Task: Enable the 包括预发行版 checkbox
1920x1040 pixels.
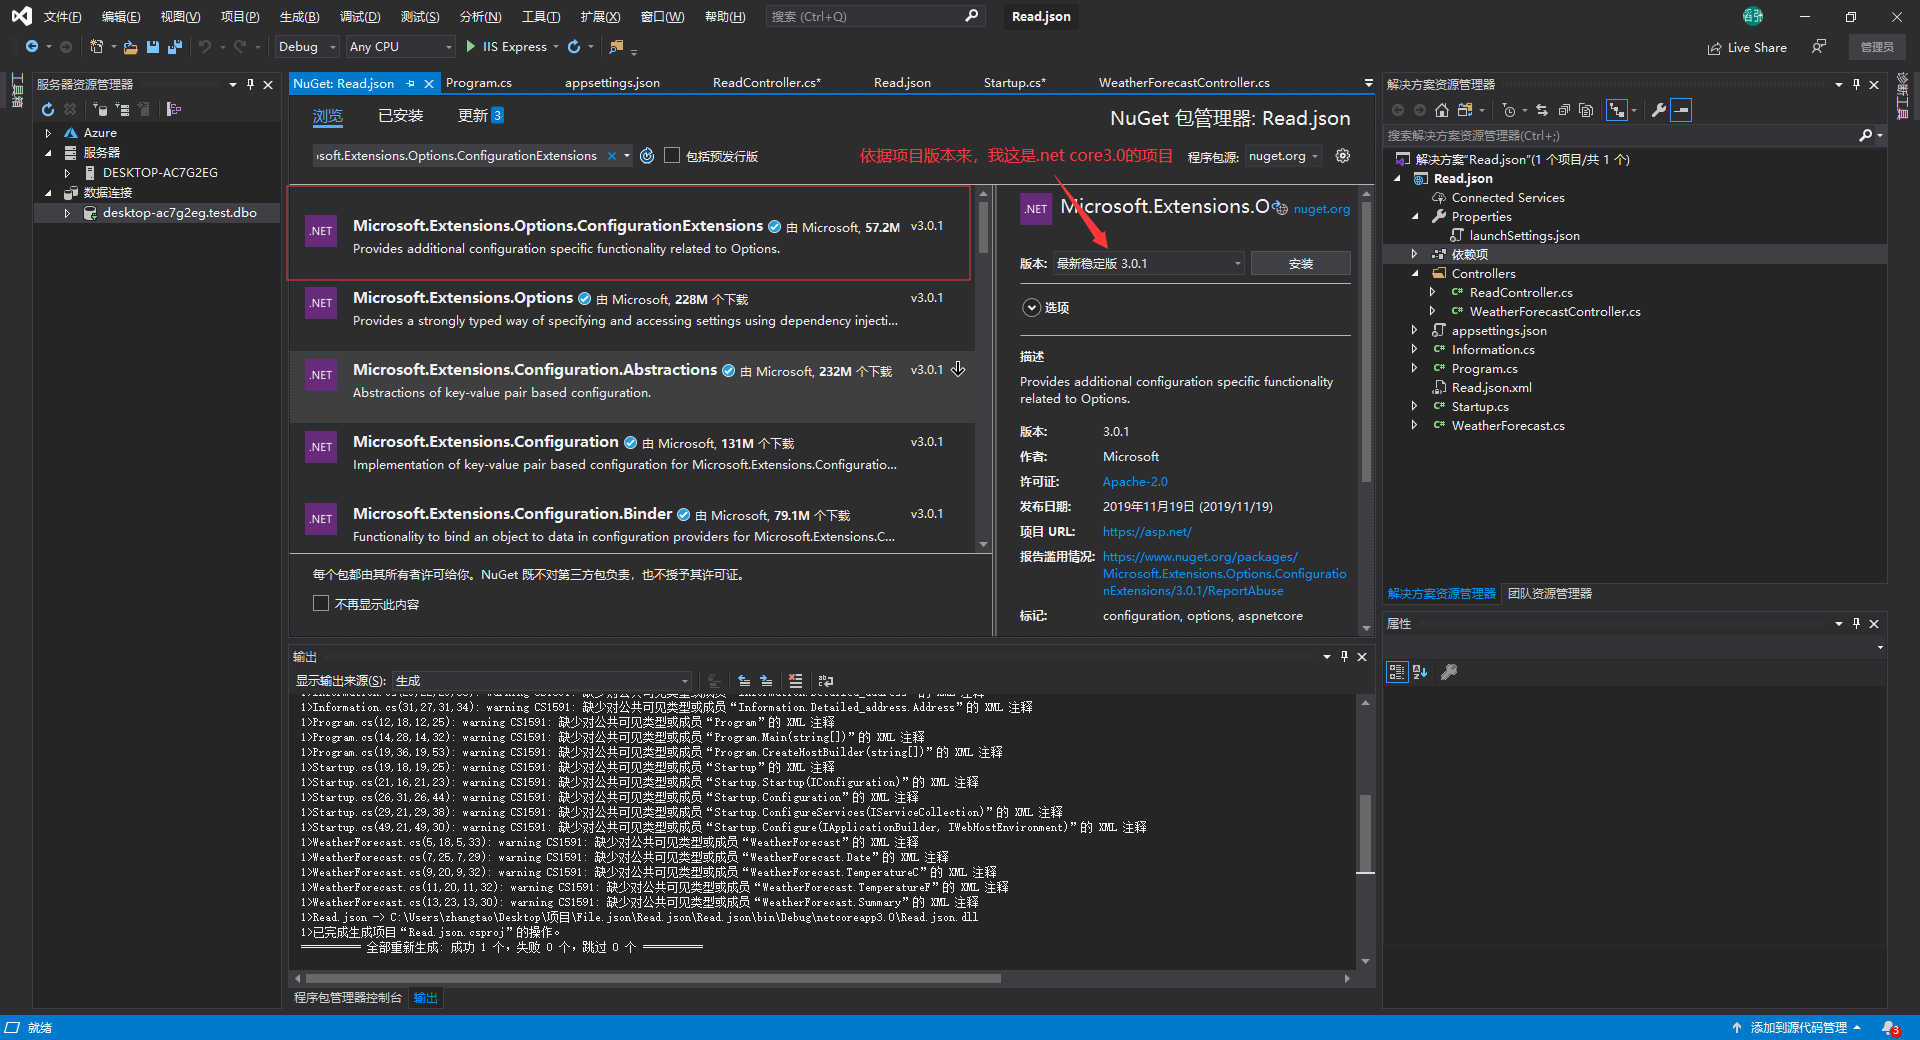Action: pyautogui.click(x=672, y=156)
